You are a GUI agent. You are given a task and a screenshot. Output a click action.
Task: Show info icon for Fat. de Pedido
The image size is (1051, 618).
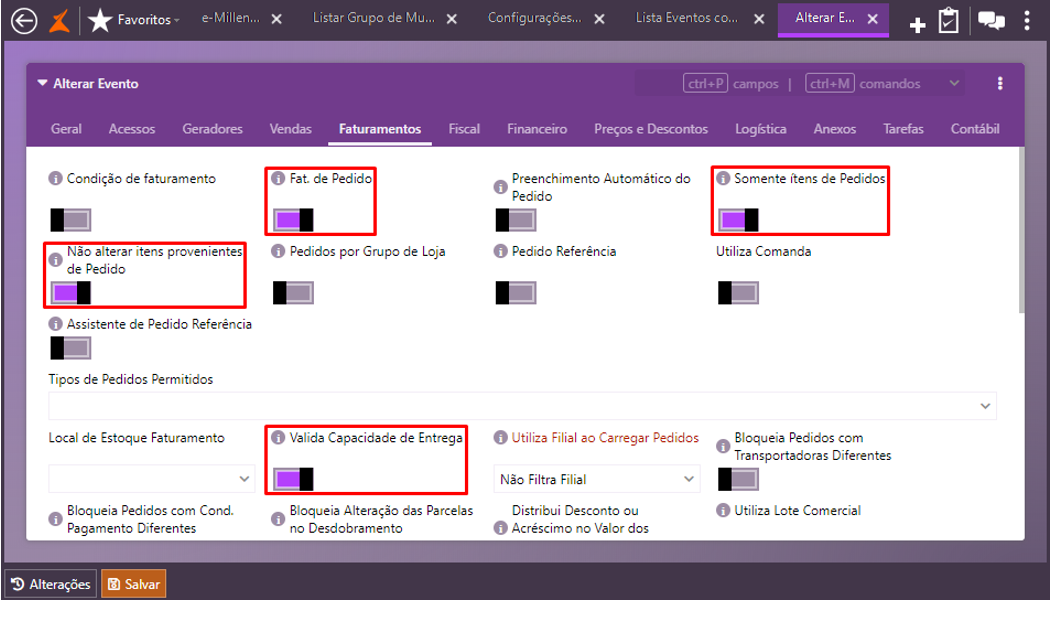coord(278,178)
